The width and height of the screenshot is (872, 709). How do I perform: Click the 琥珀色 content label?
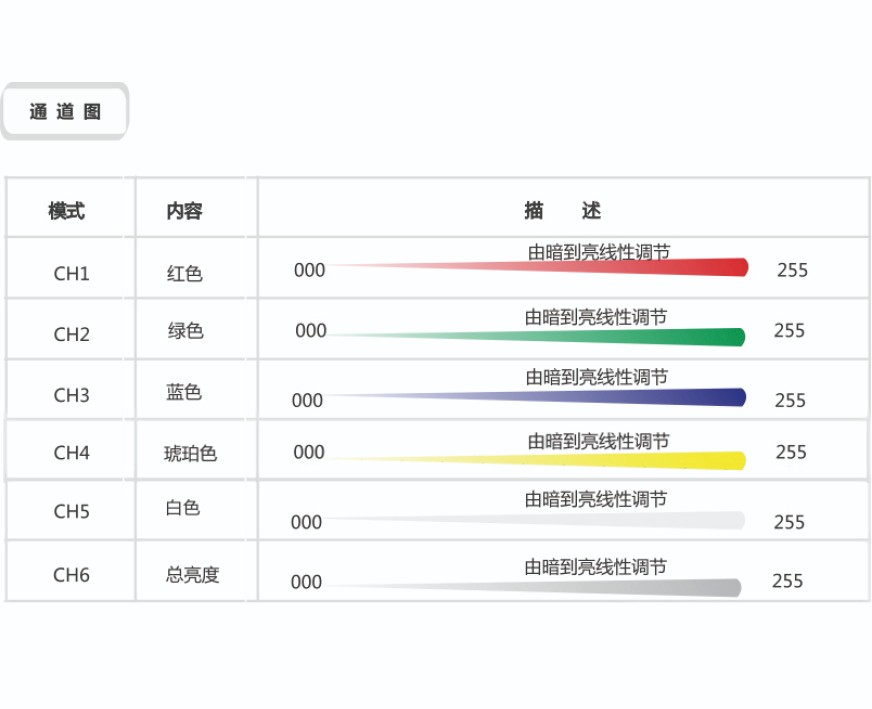(x=190, y=453)
